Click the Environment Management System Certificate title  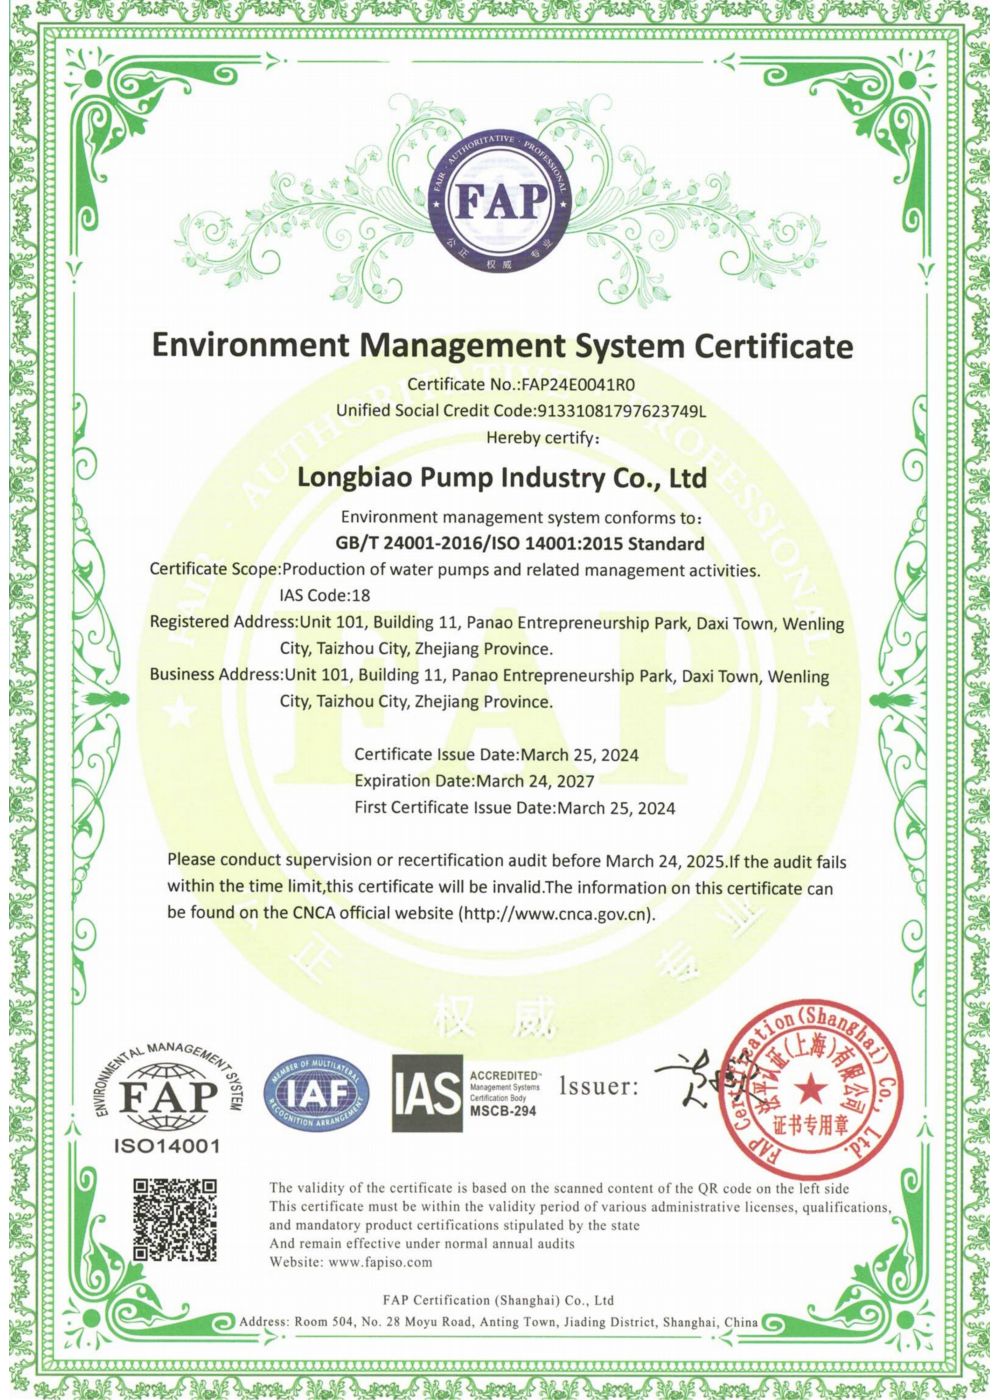(502, 345)
